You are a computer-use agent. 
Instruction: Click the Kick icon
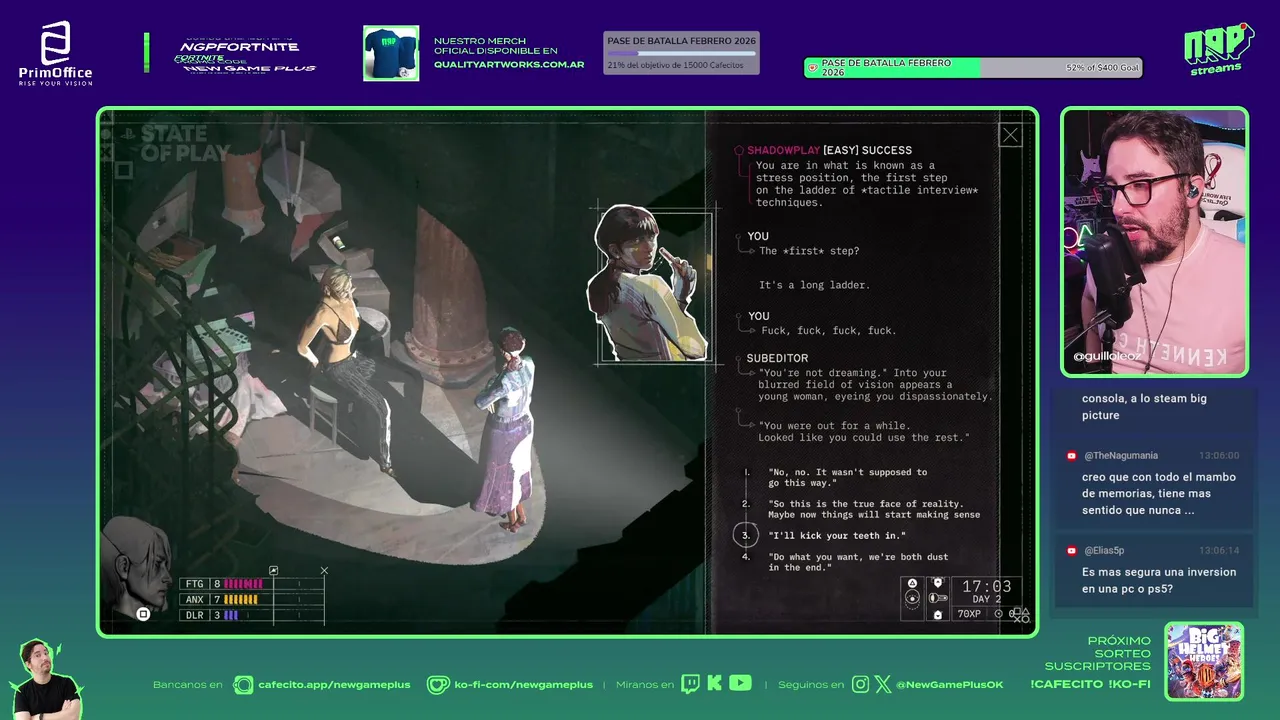714,684
